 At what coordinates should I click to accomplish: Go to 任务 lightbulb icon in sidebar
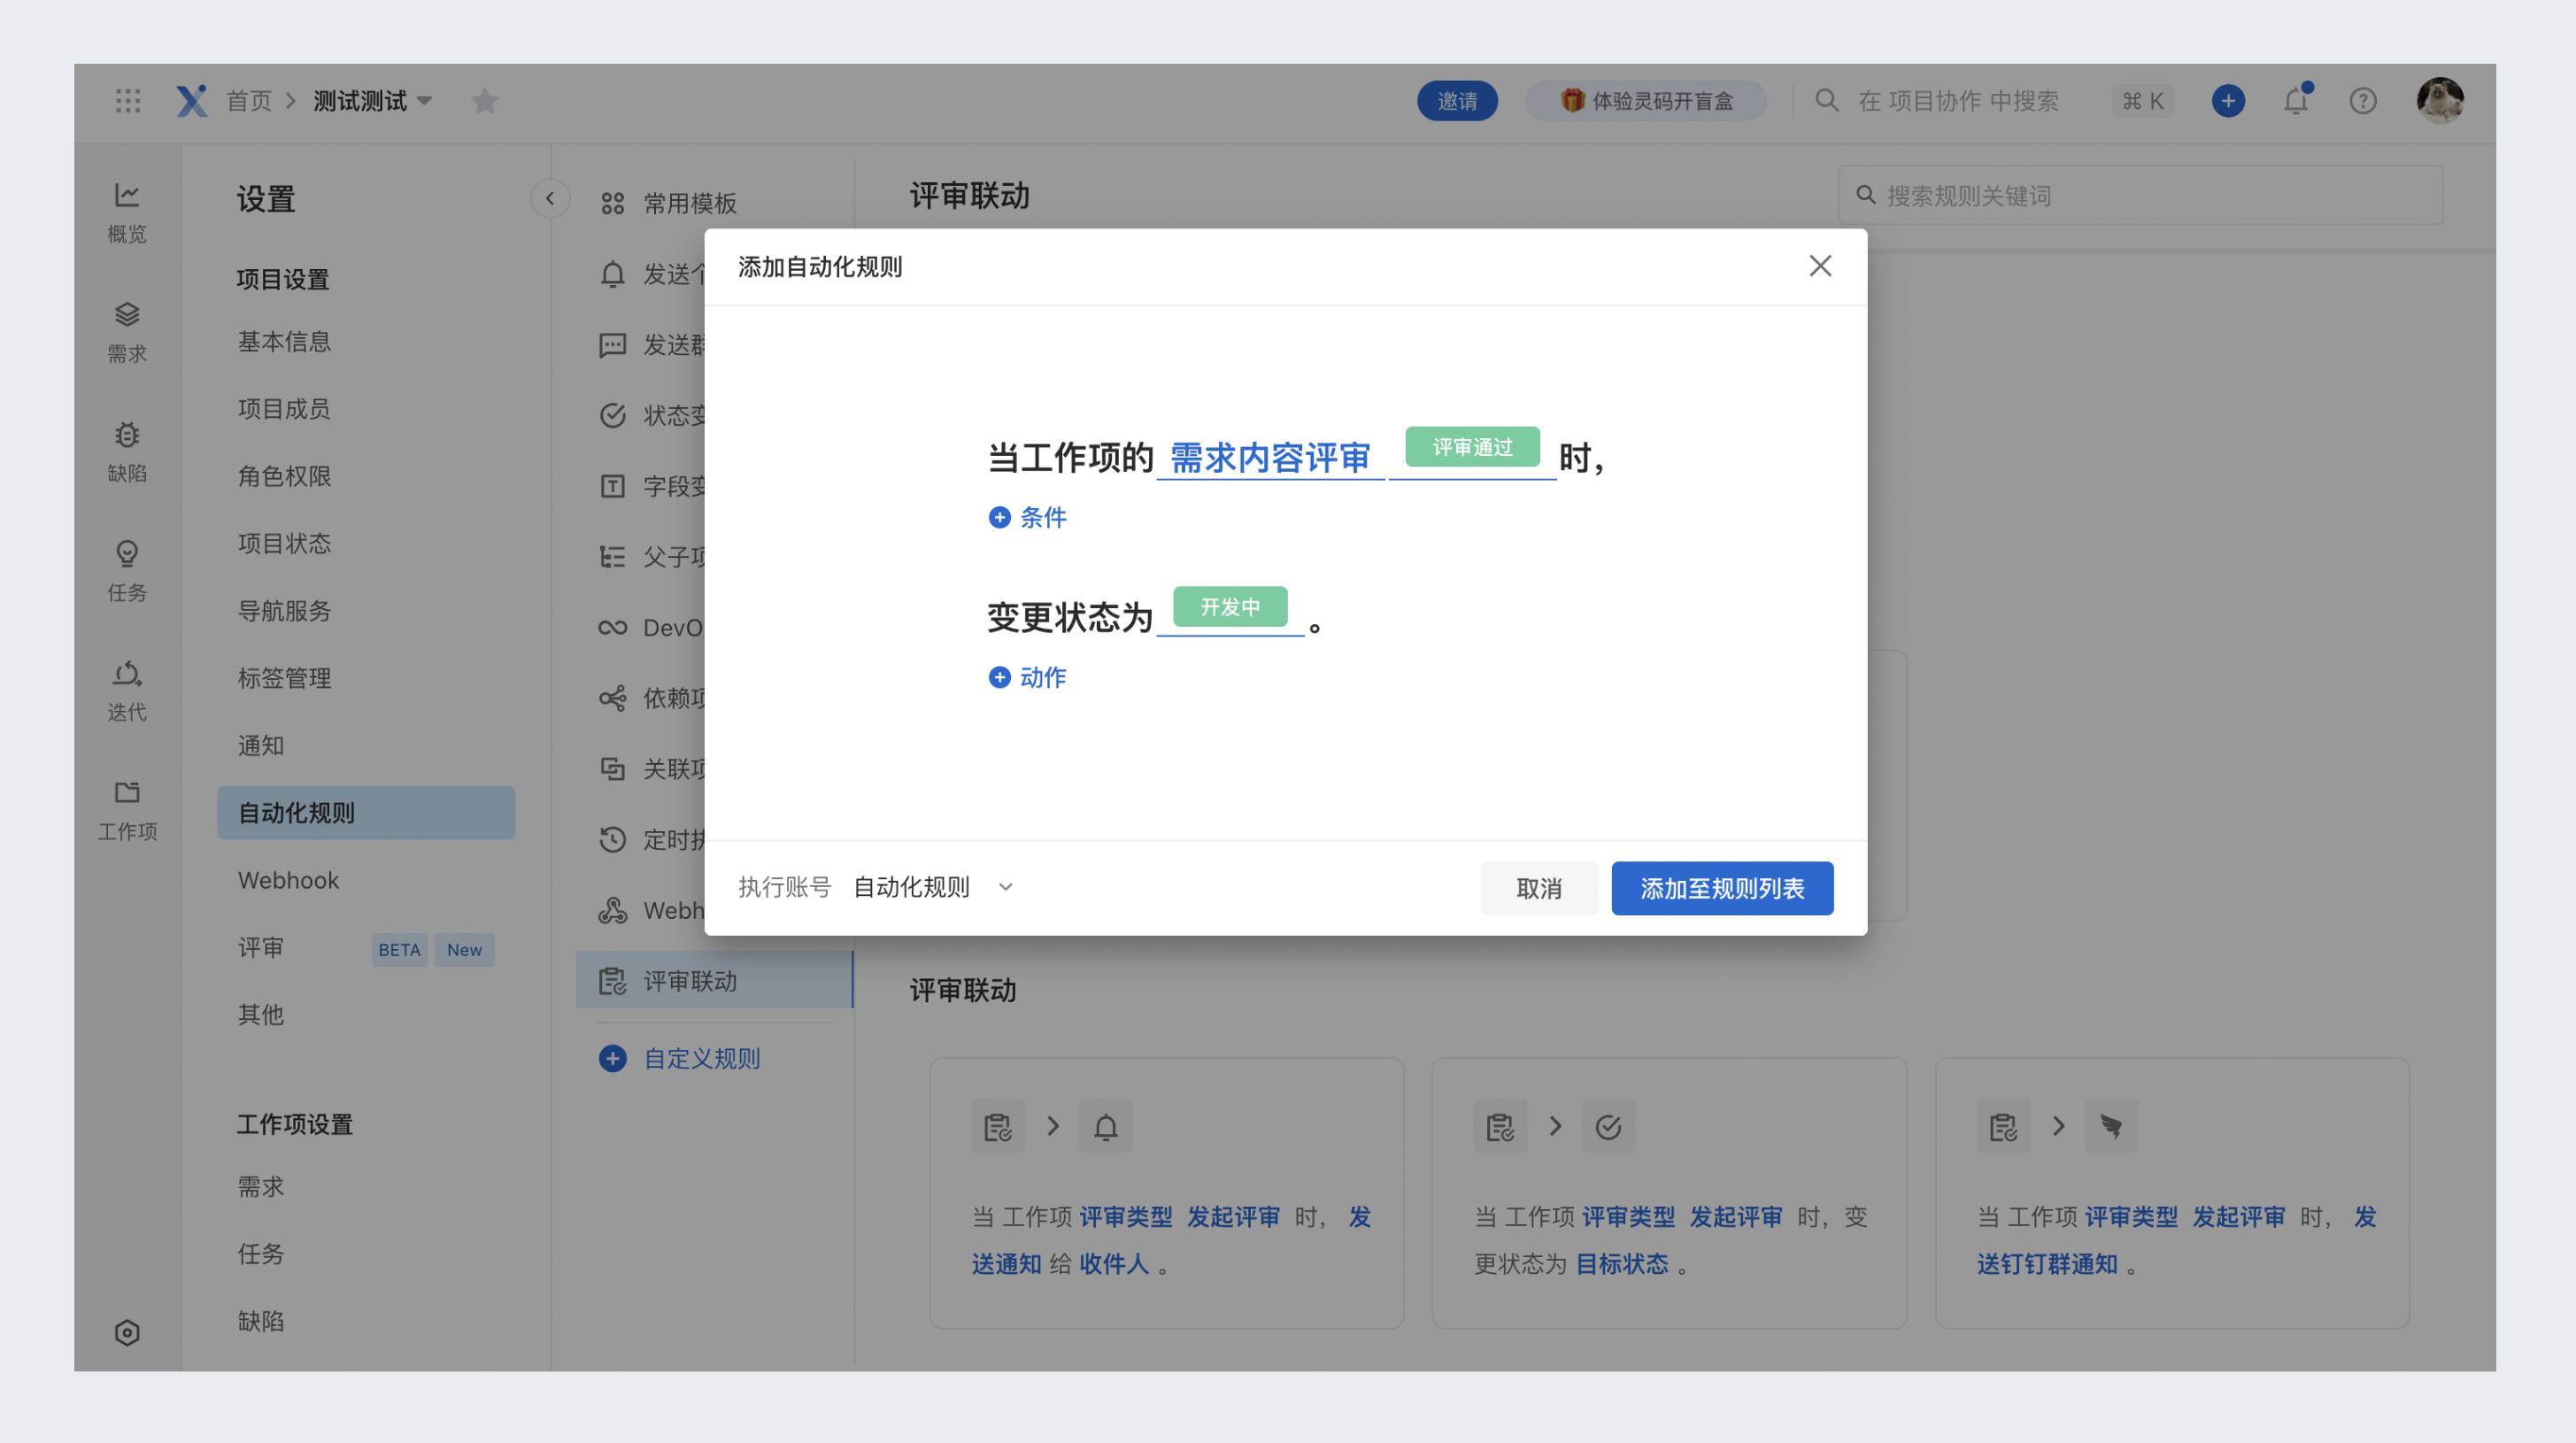(127, 572)
